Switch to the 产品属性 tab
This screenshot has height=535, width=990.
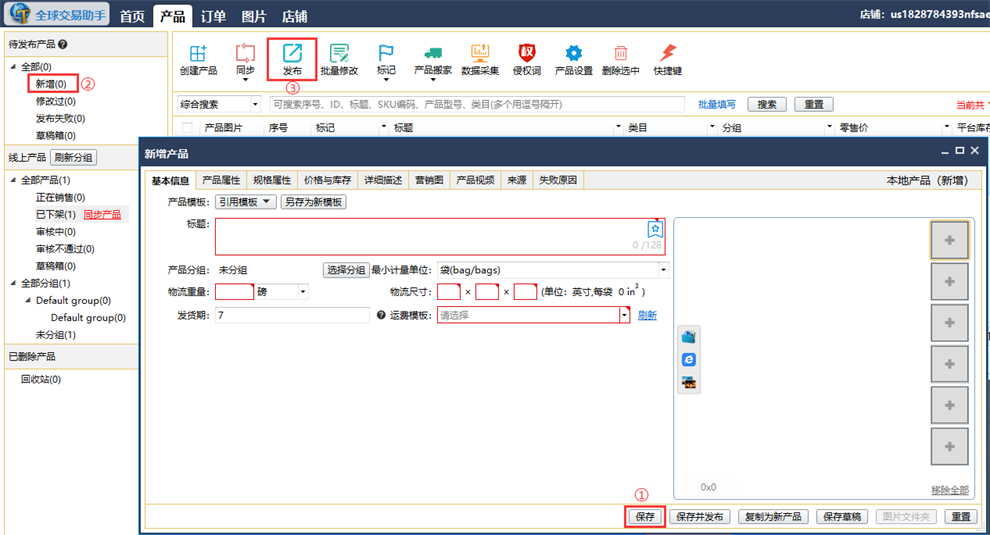(221, 180)
